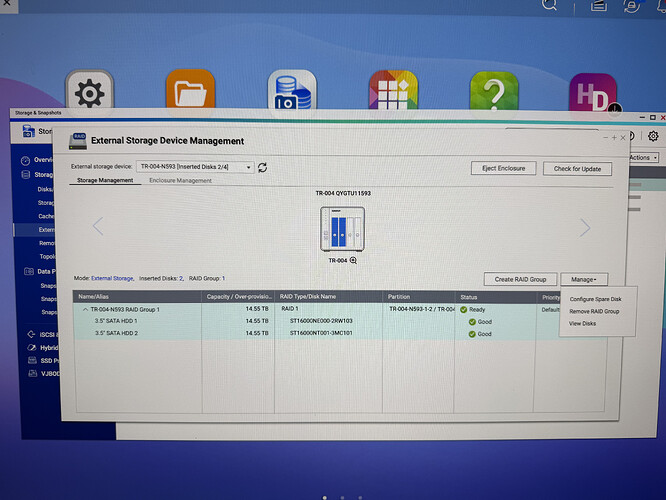Launch File Station via the orange folder icon

[190, 90]
